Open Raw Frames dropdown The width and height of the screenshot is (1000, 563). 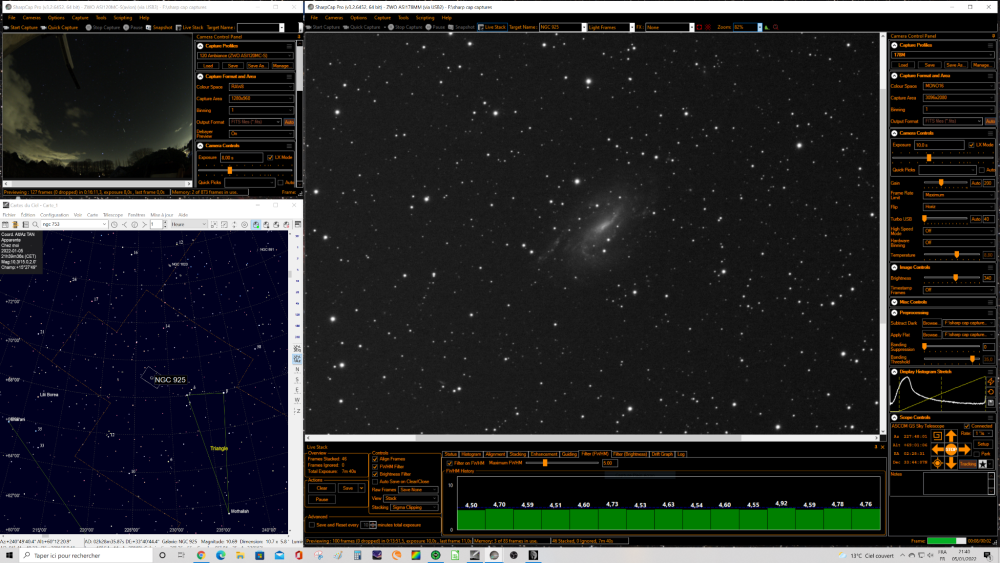pos(418,490)
